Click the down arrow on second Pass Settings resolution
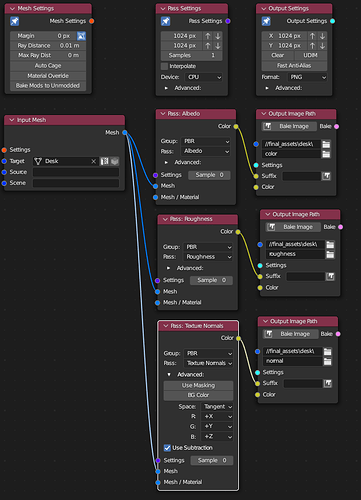Screen dimensions: 361x500 click(218, 46)
